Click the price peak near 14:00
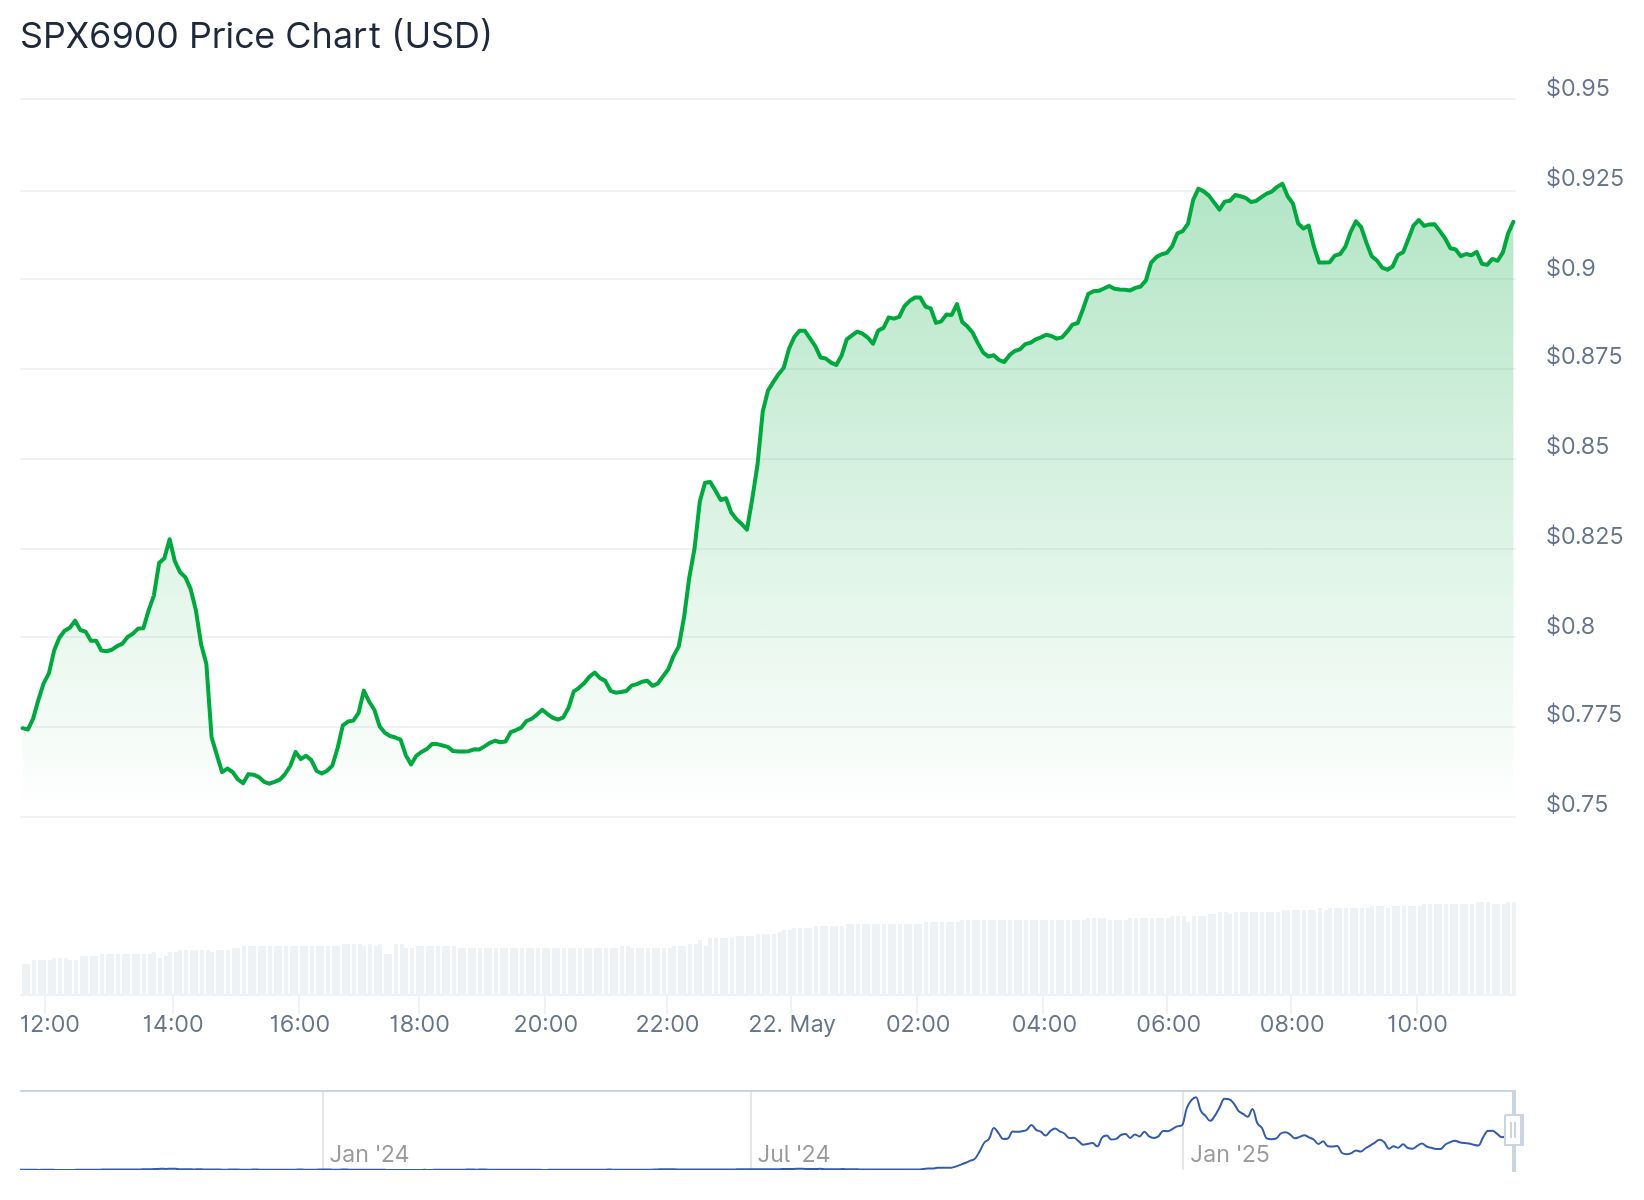This screenshot has height=1200, width=1644. (x=169, y=540)
